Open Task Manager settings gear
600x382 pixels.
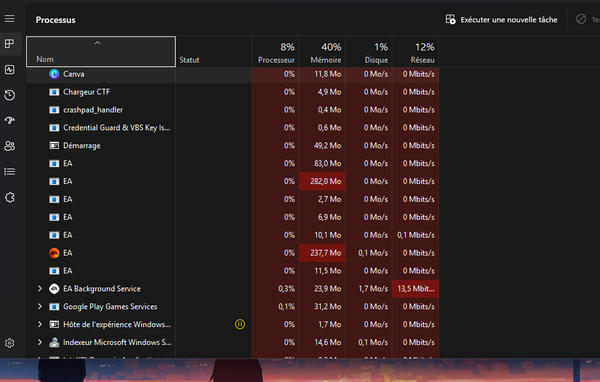pos(10,343)
